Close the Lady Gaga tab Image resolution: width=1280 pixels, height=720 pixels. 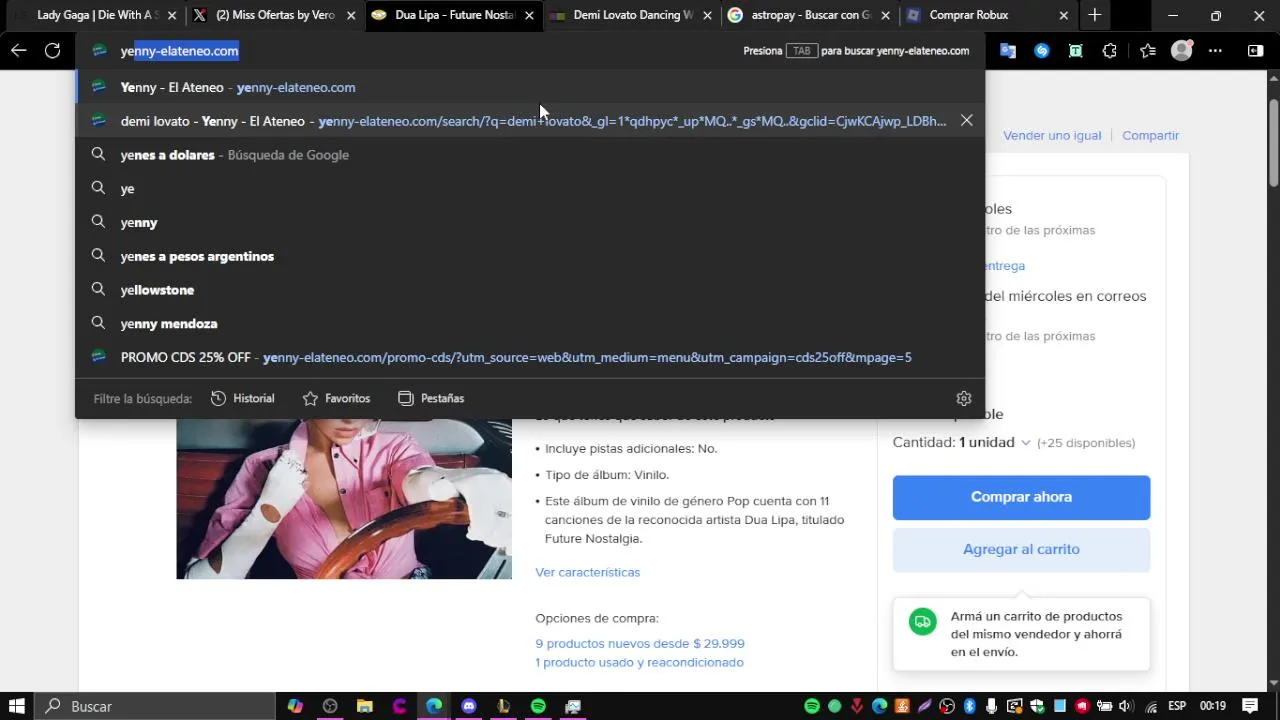(172, 15)
